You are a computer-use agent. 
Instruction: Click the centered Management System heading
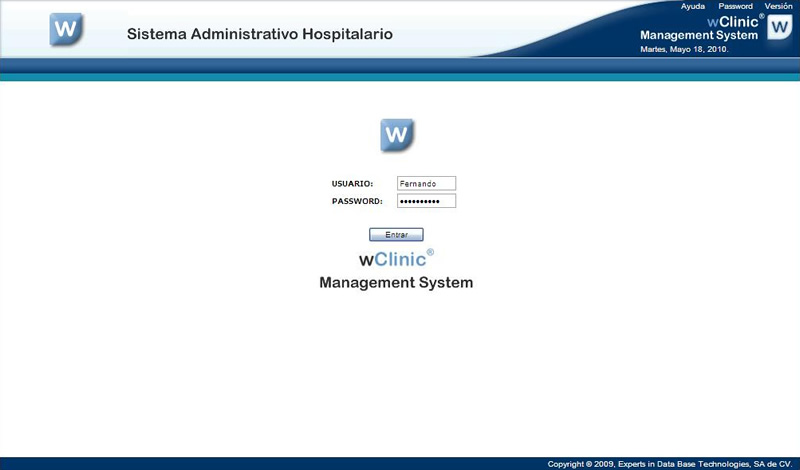coord(396,283)
